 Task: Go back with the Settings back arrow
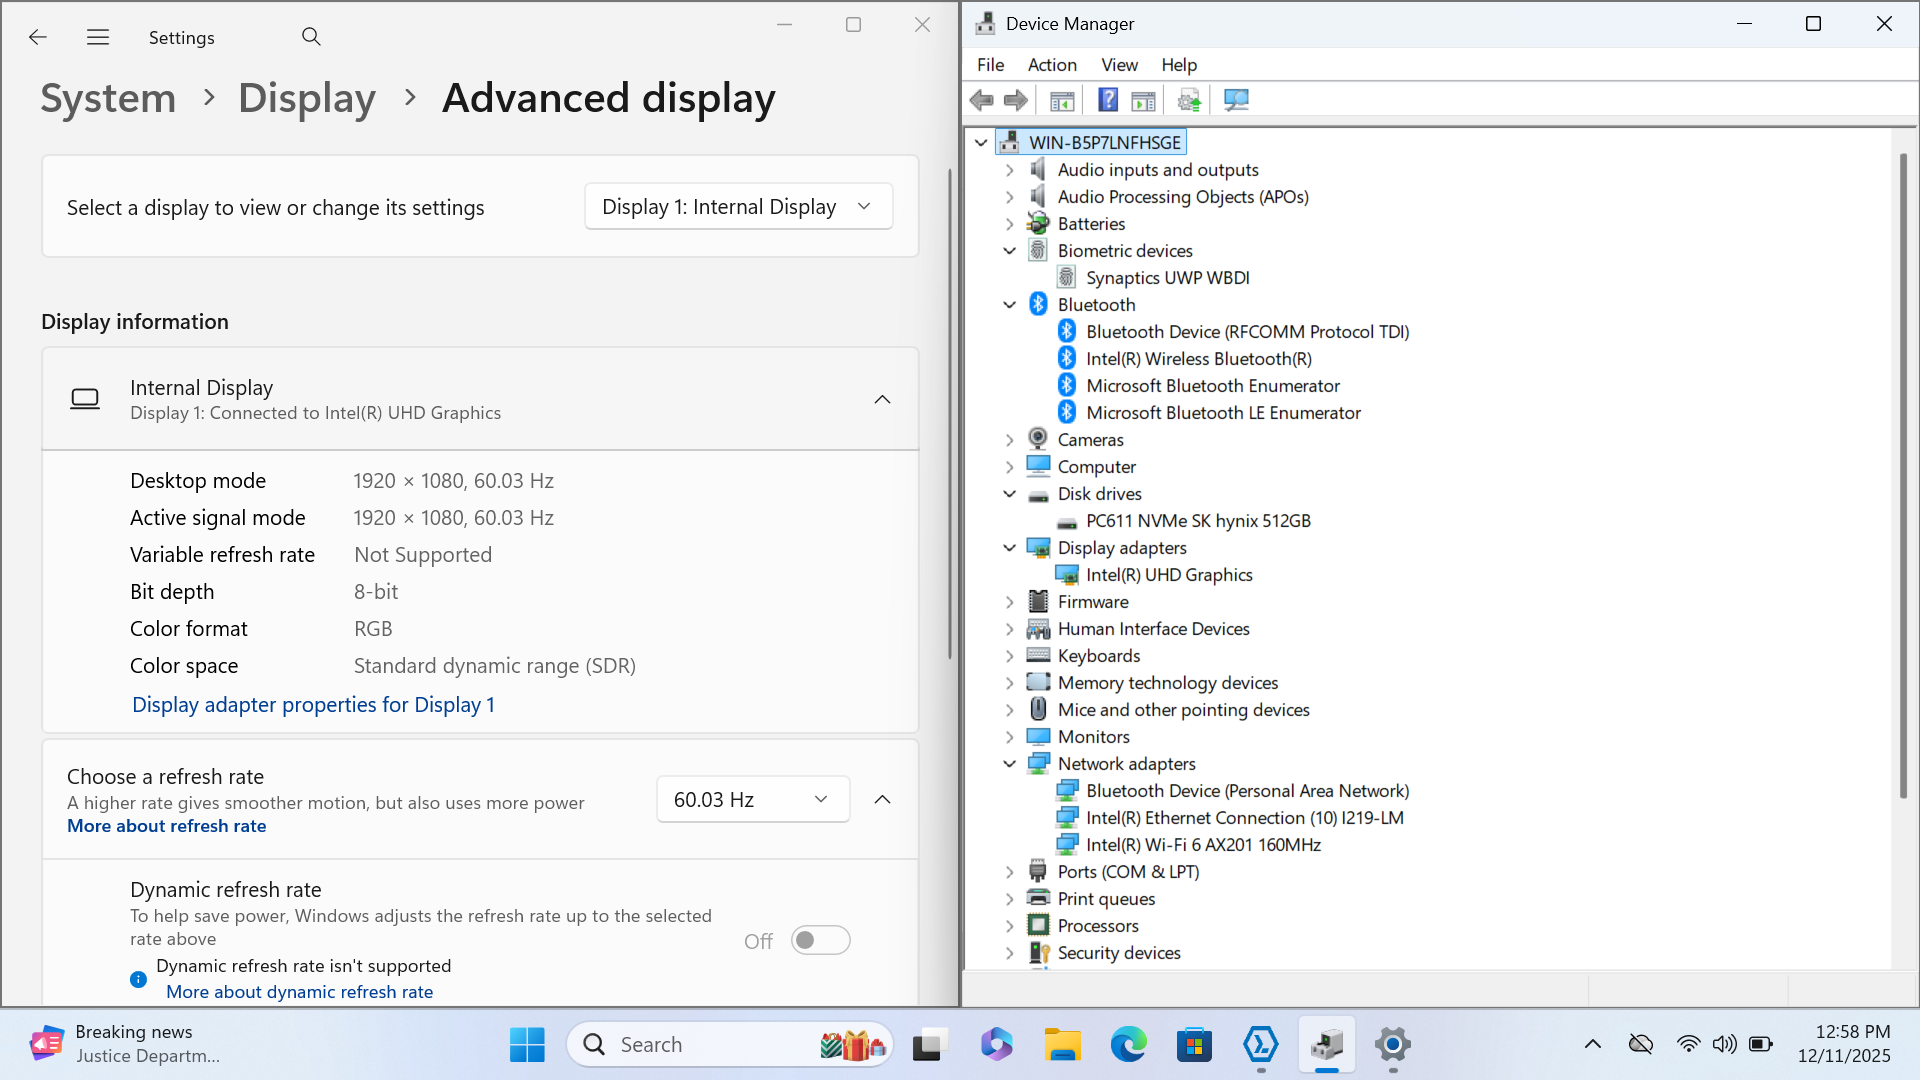pyautogui.click(x=38, y=37)
